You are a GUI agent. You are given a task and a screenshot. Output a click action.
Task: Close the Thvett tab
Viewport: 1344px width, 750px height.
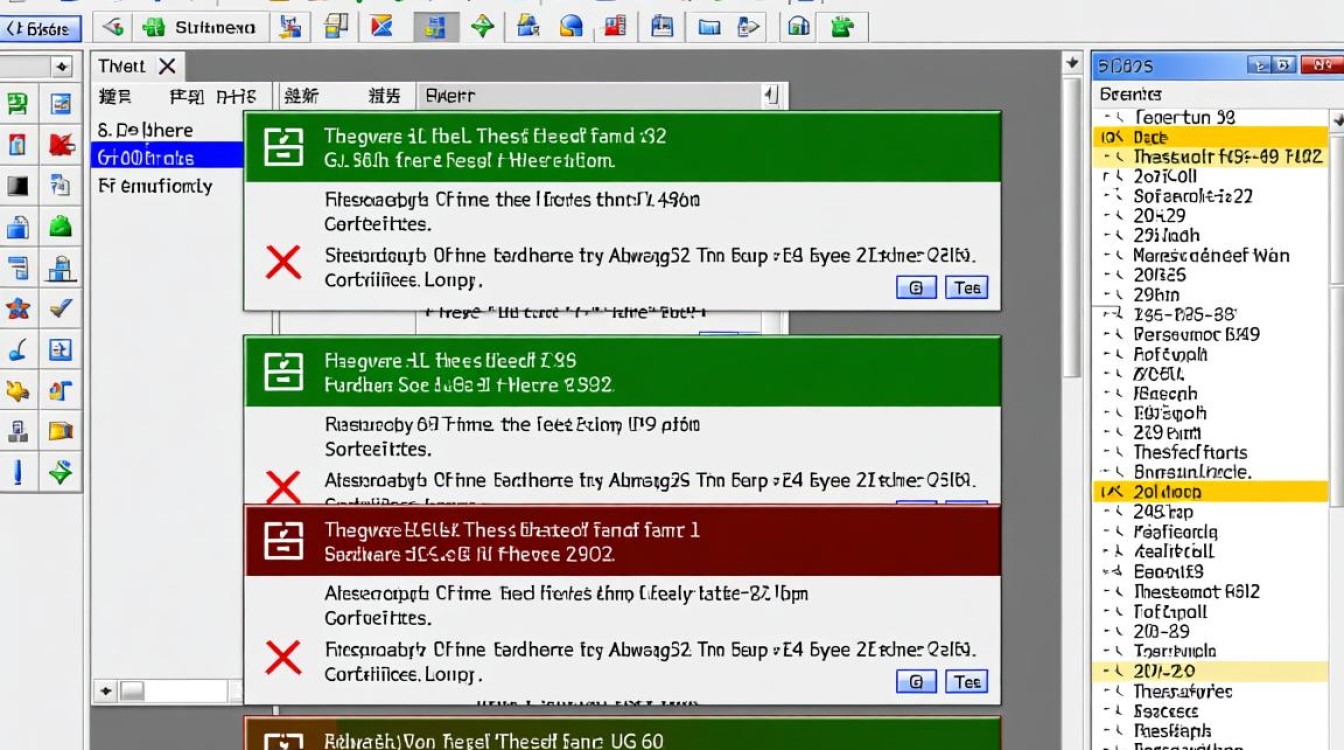[167, 66]
